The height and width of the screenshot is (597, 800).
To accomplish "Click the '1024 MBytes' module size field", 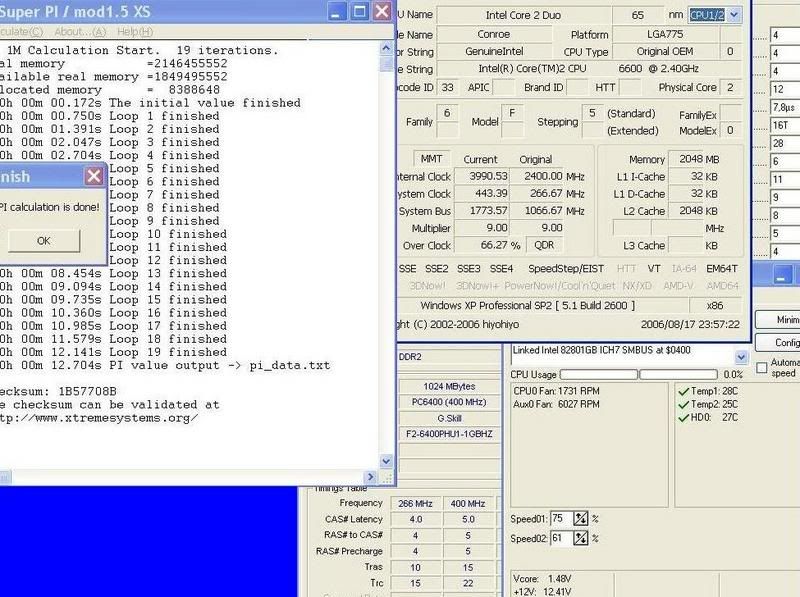I will tap(449, 386).
